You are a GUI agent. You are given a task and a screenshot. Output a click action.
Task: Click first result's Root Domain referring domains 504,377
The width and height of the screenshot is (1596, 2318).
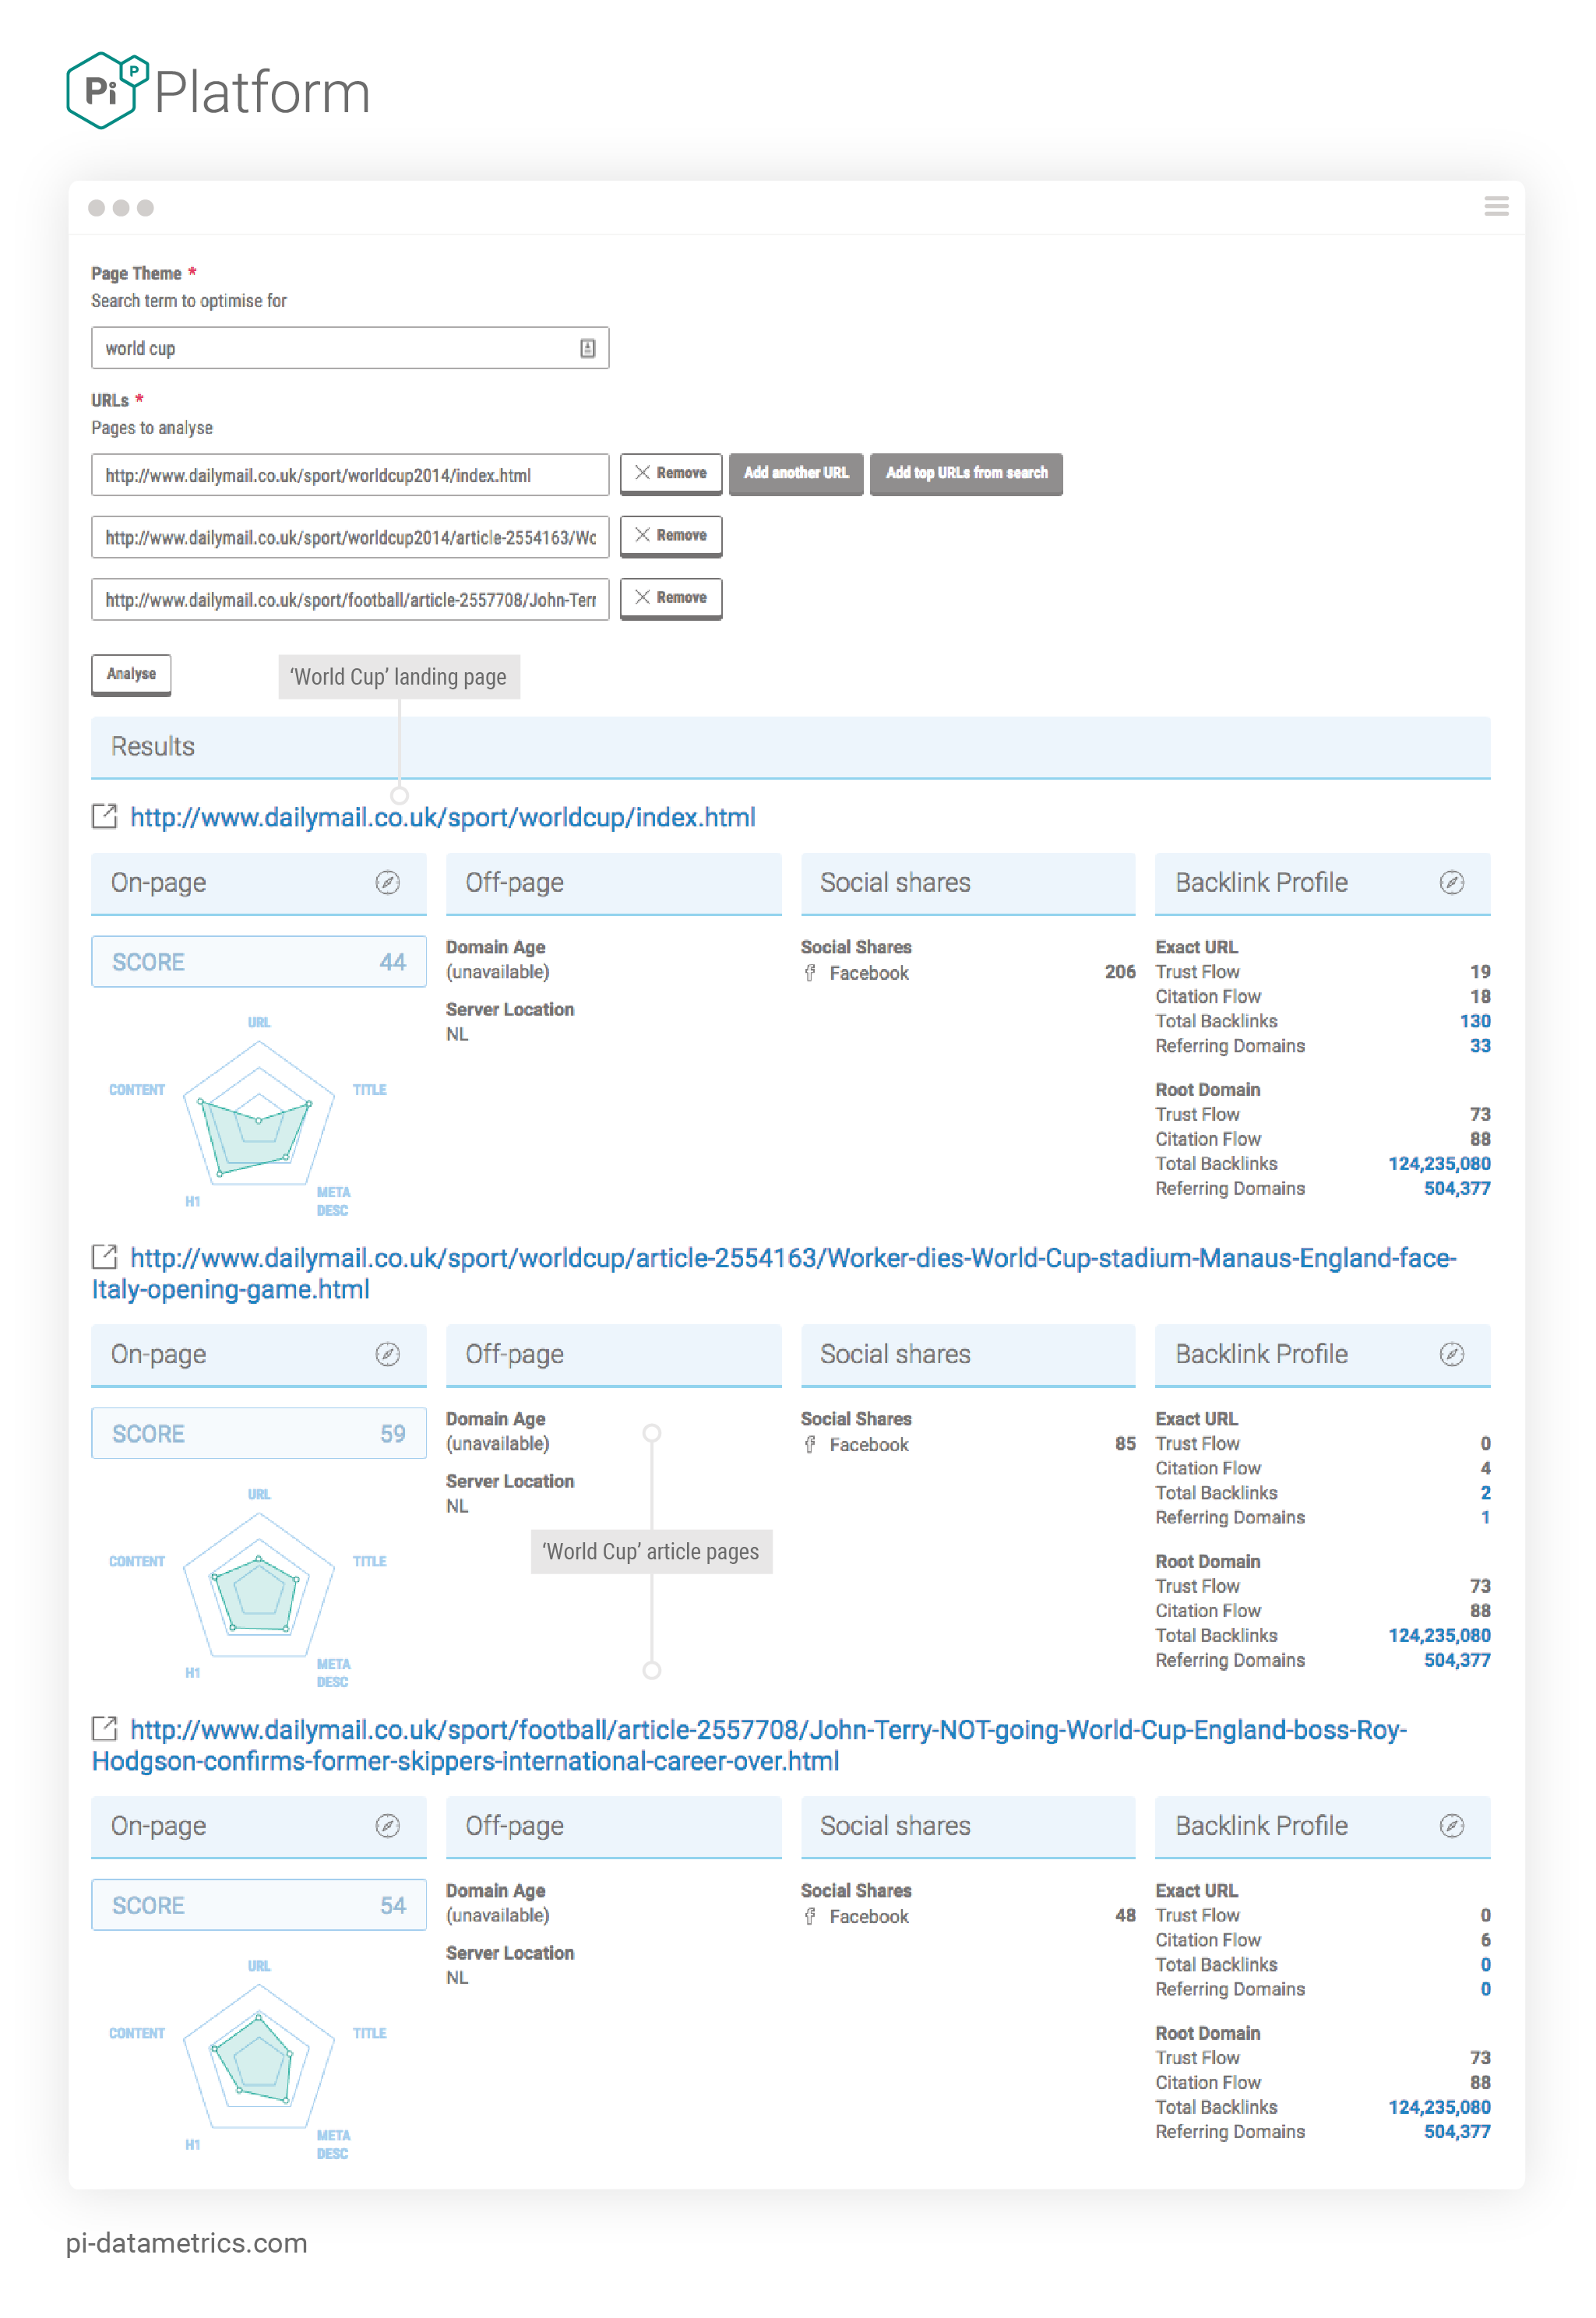click(1457, 1189)
